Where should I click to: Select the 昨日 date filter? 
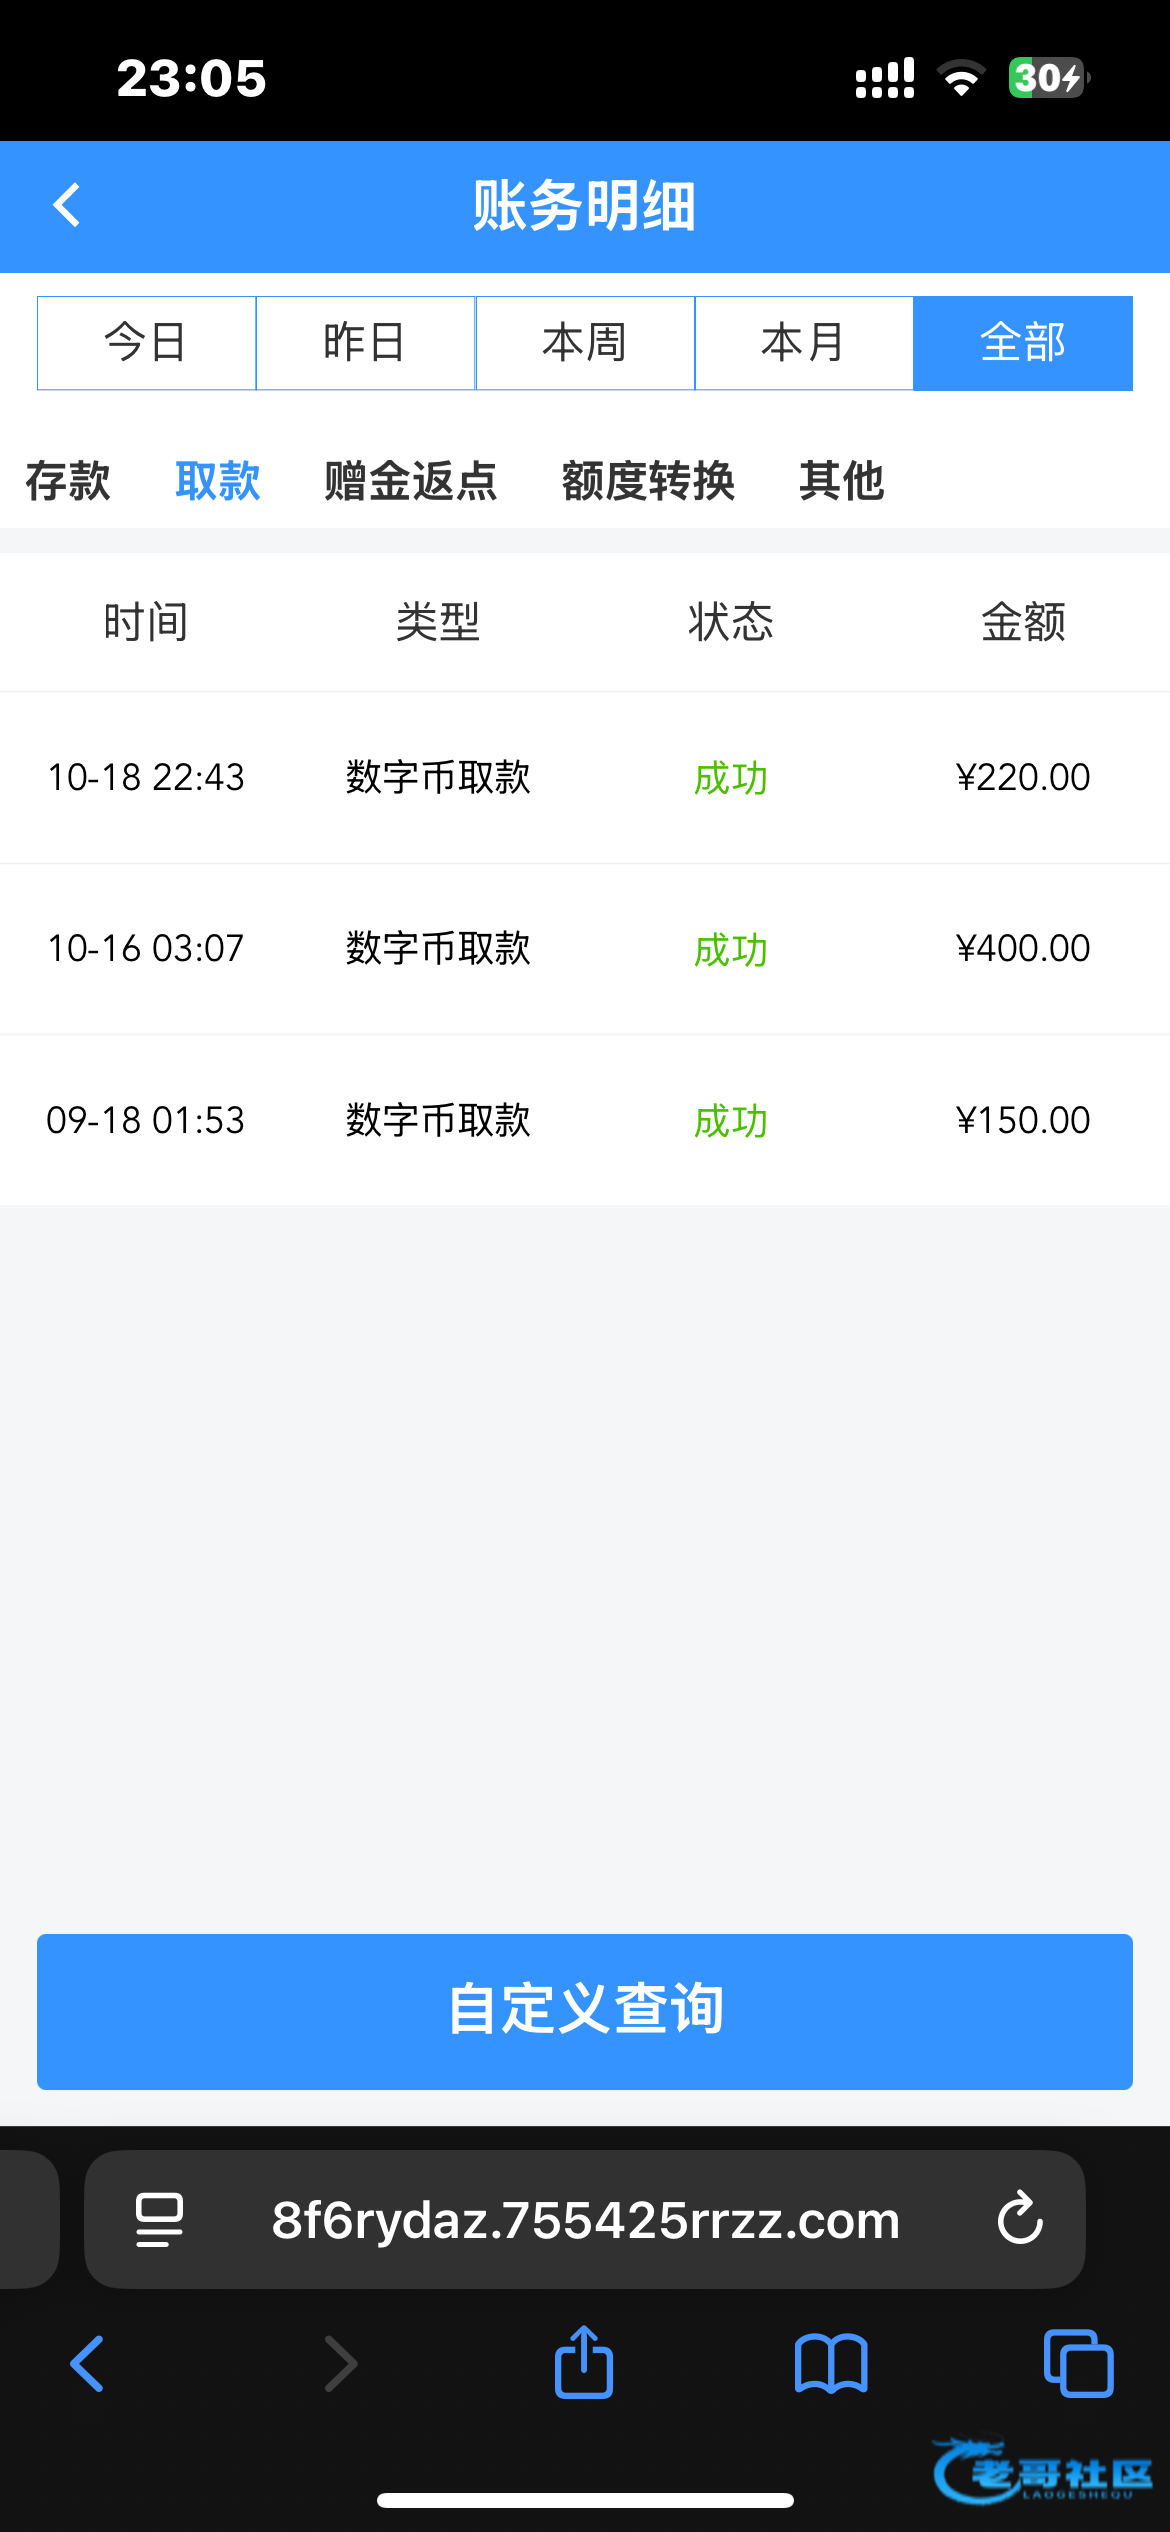point(366,343)
